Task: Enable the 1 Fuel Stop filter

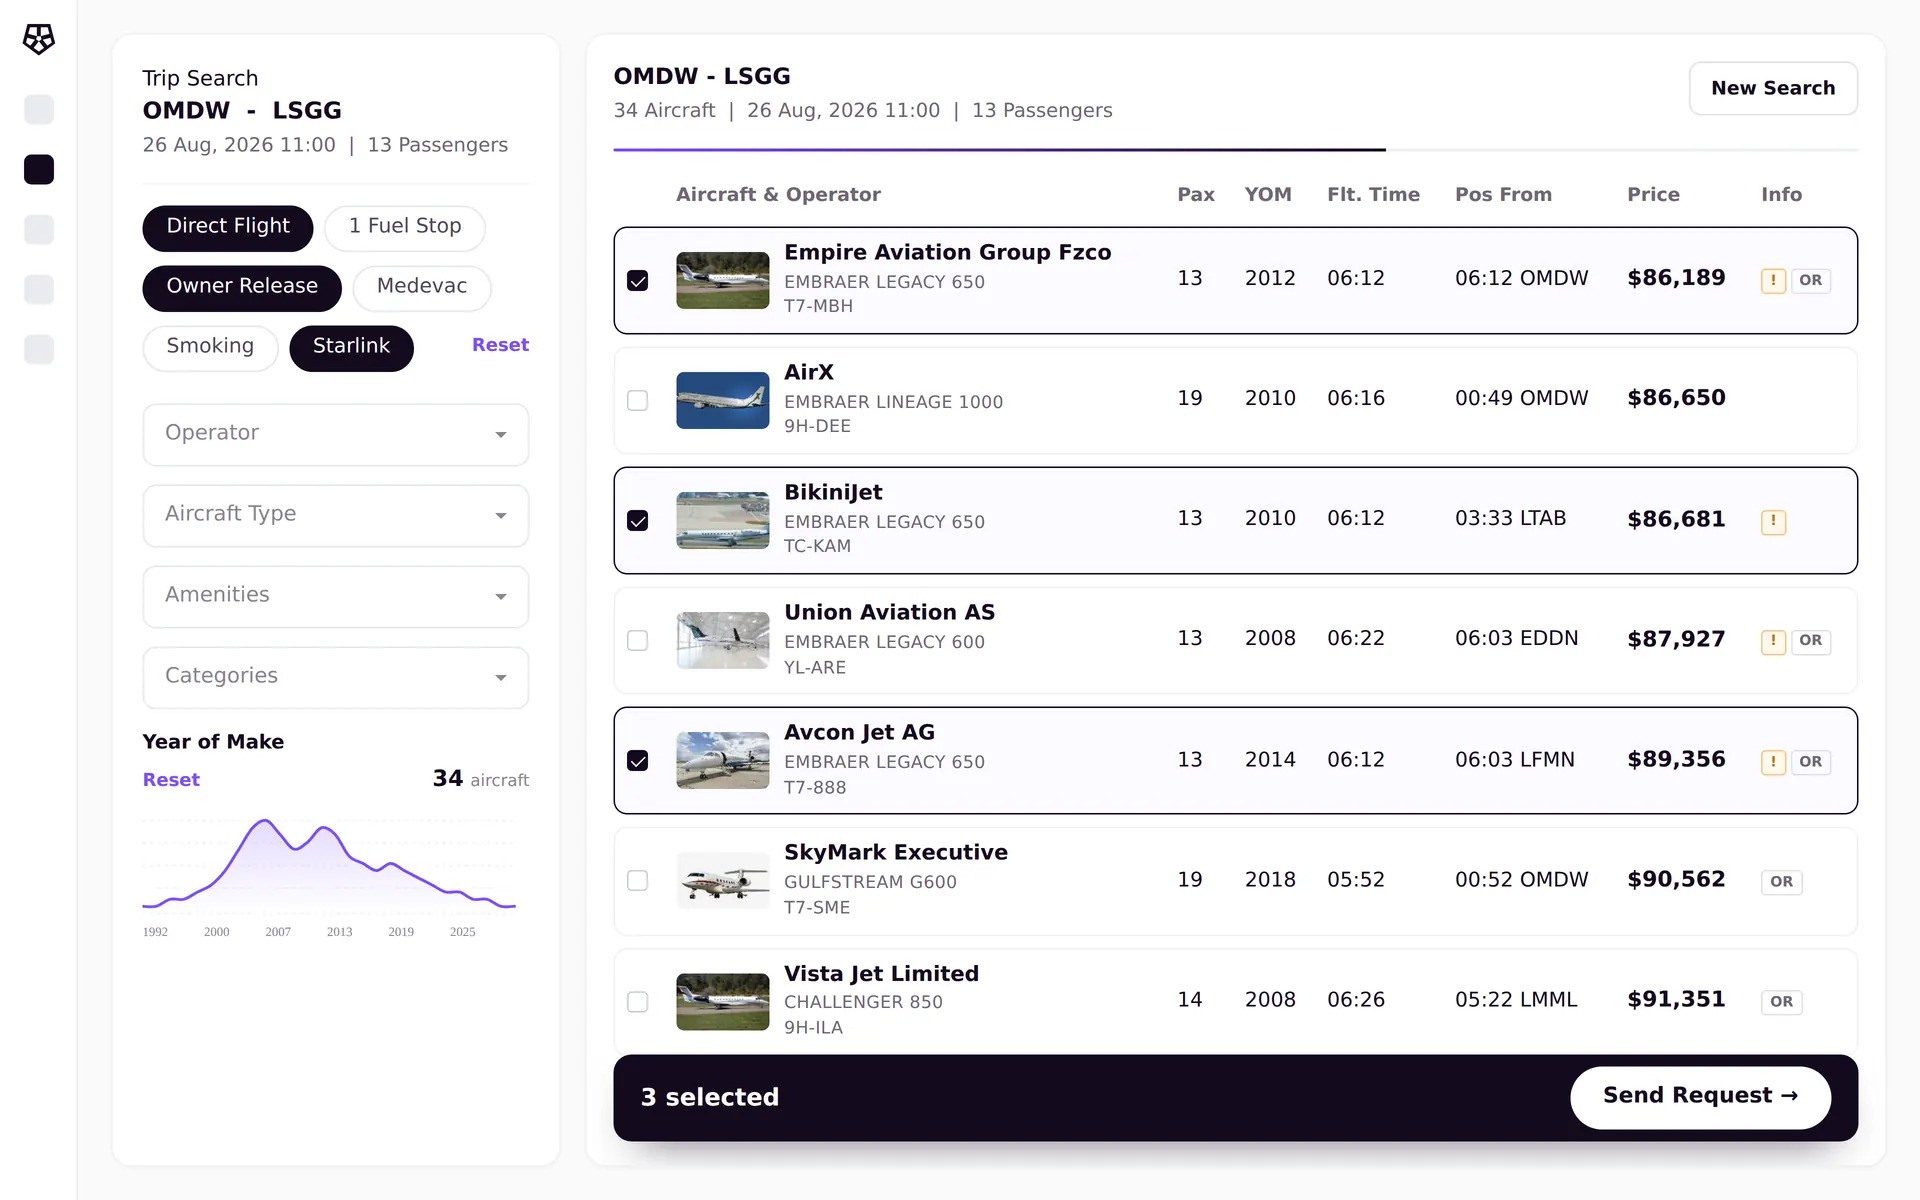Action: [404, 228]
